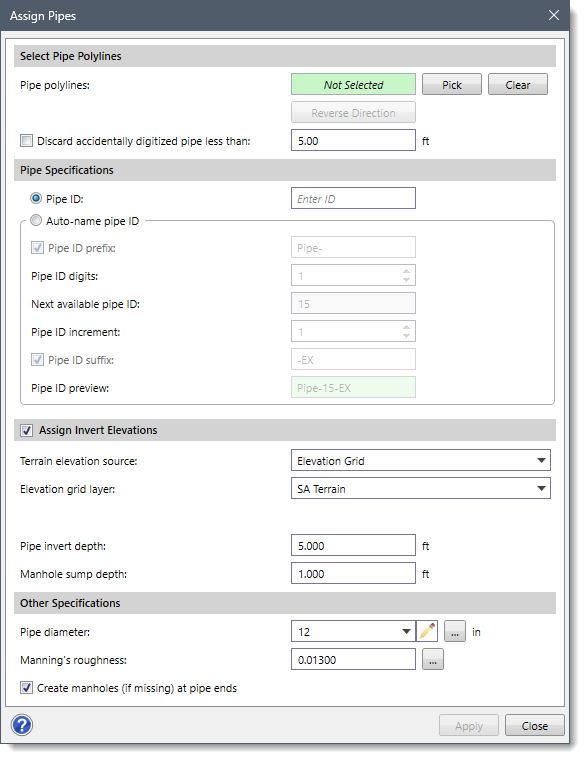Click the Reverse Direction button
The height and width of the screenshot is (759, 585).
point(353,113)
